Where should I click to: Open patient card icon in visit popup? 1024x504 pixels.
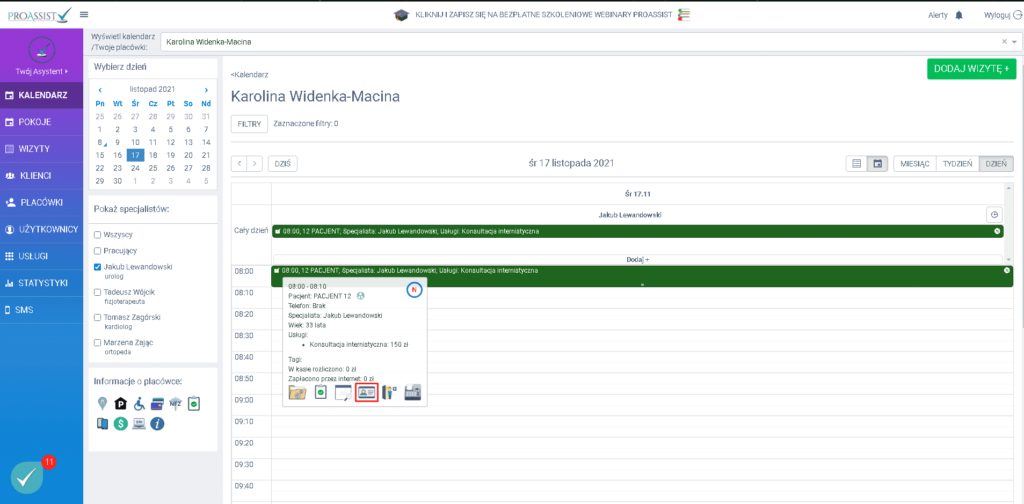[x=367, y=393]
